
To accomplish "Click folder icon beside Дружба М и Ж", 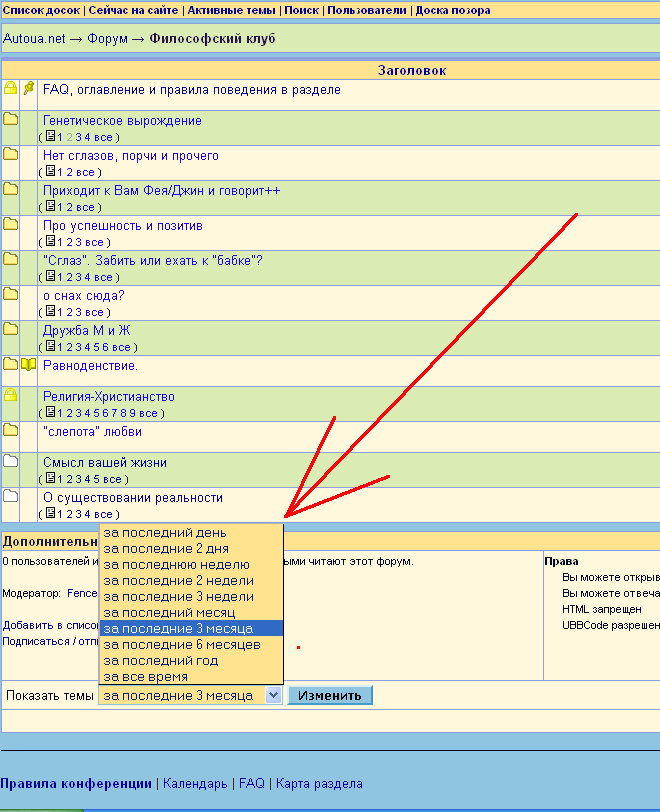I will [10, 329].
